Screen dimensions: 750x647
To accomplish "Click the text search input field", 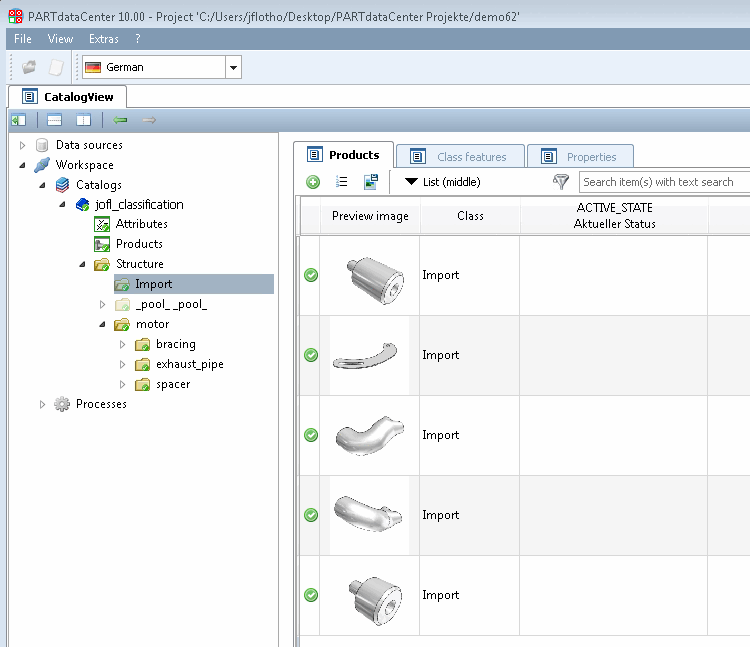I will pyautogui.click(x=660, y=182).
